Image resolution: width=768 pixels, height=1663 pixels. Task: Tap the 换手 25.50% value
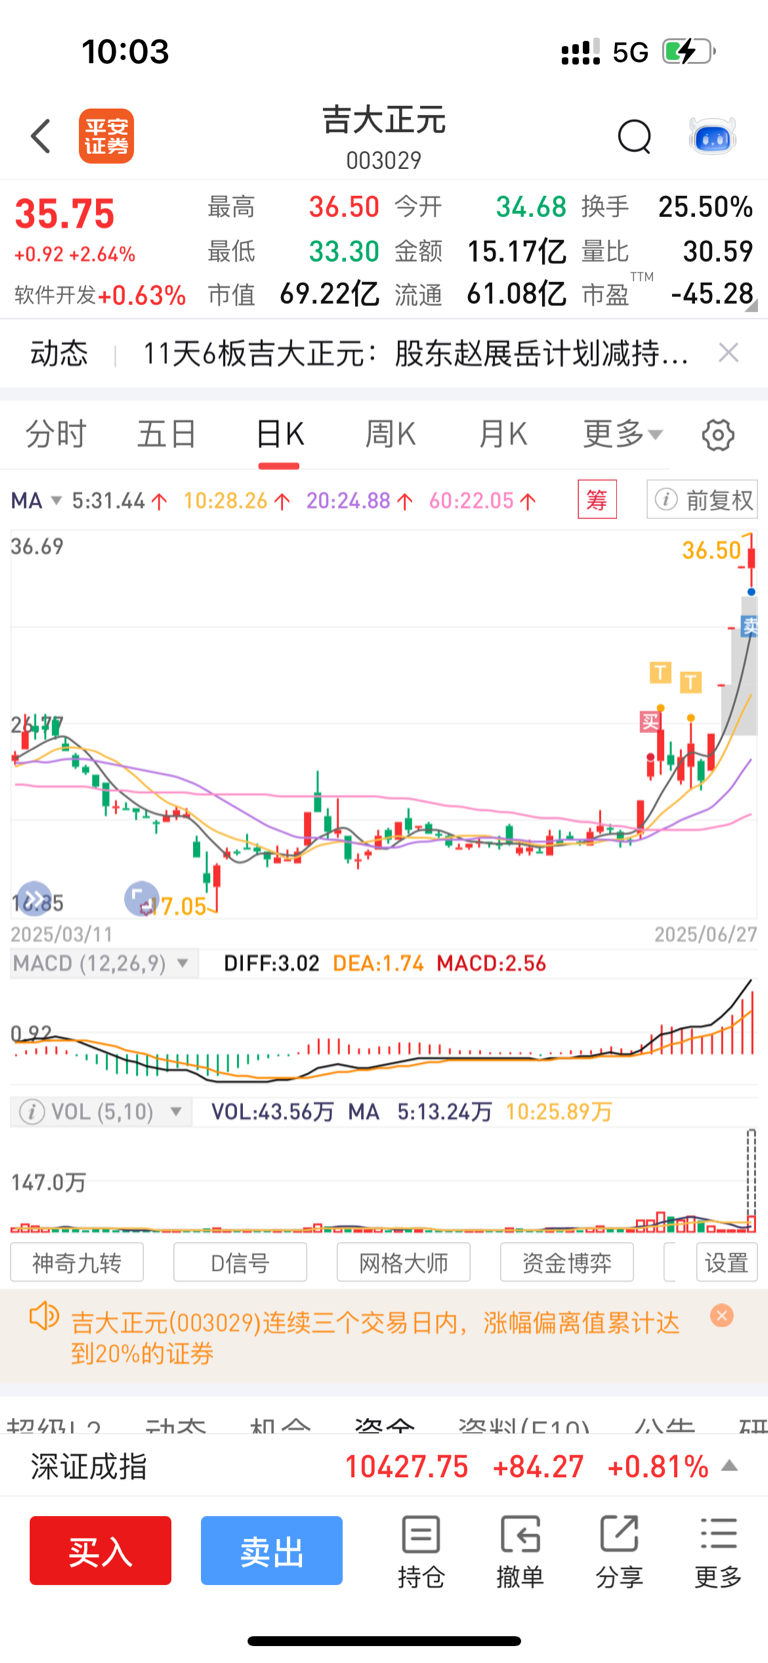[x=705, y=207]
